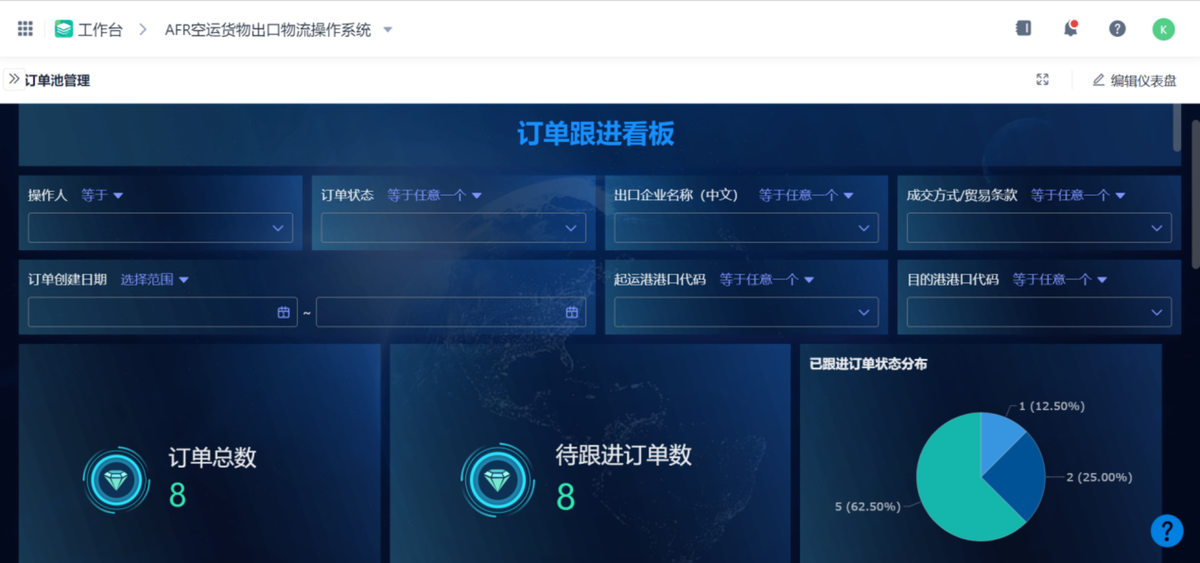Click the 工作台 breadcrumb link

tap(100, 30)
